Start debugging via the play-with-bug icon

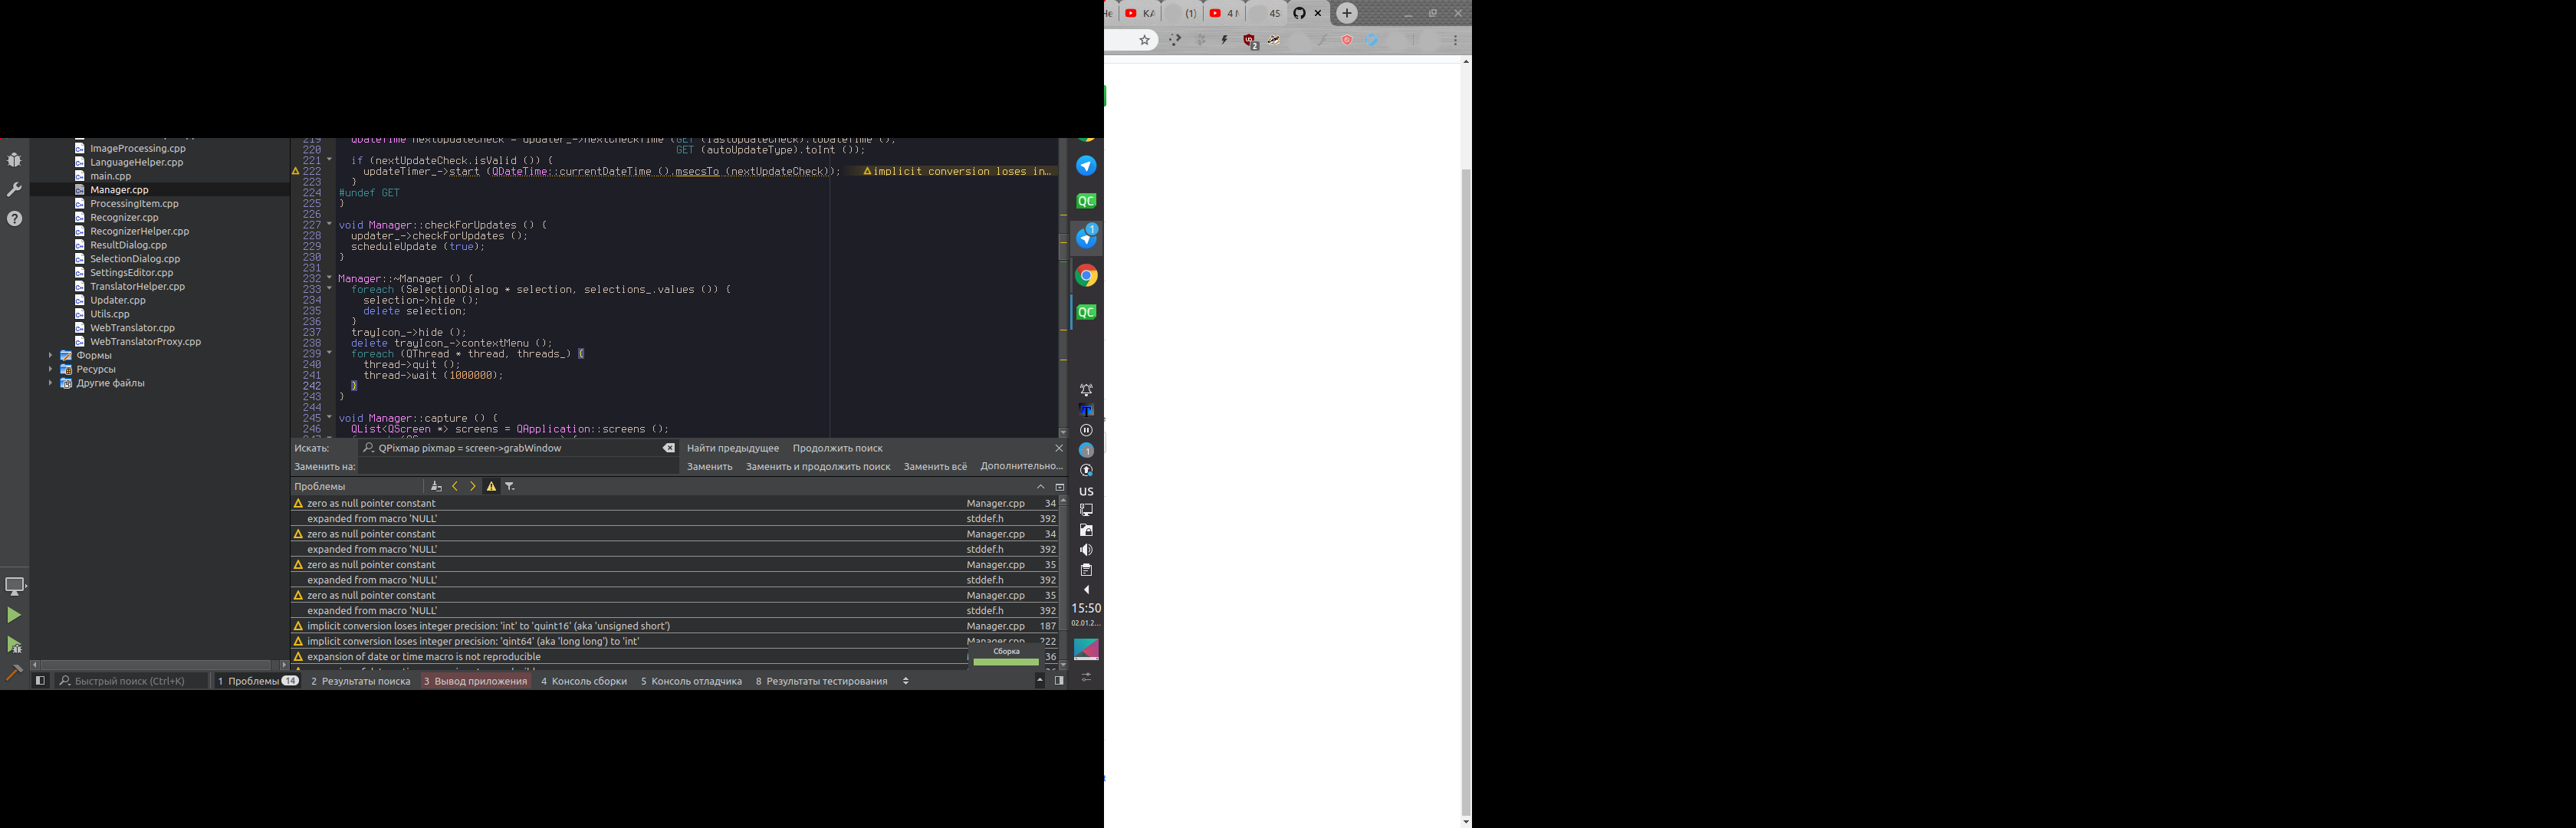(x=14, y=644)
